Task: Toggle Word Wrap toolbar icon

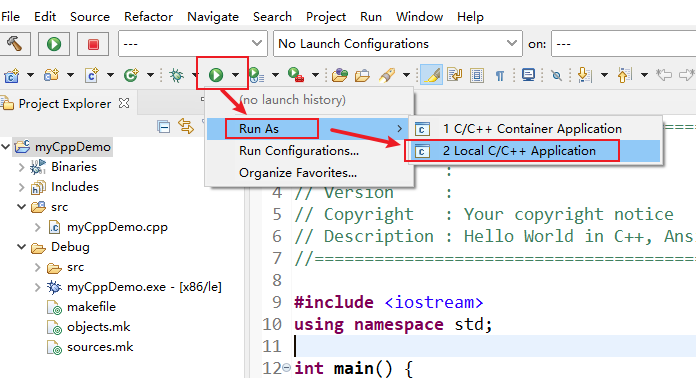Action: [x=455, y=75]
